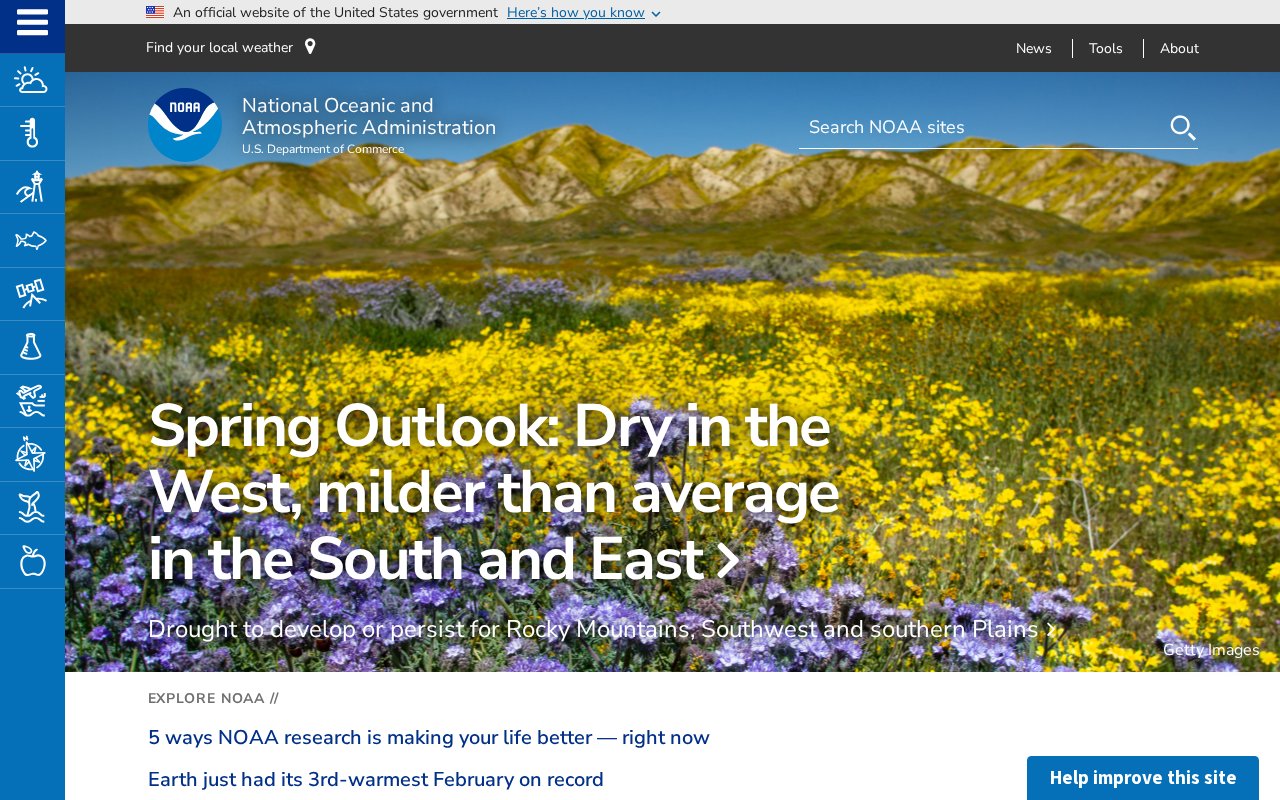Viewport: 1280px width, 800px height.
Task: Open the Spring Outlook headline link
Action: click(493, 493)
